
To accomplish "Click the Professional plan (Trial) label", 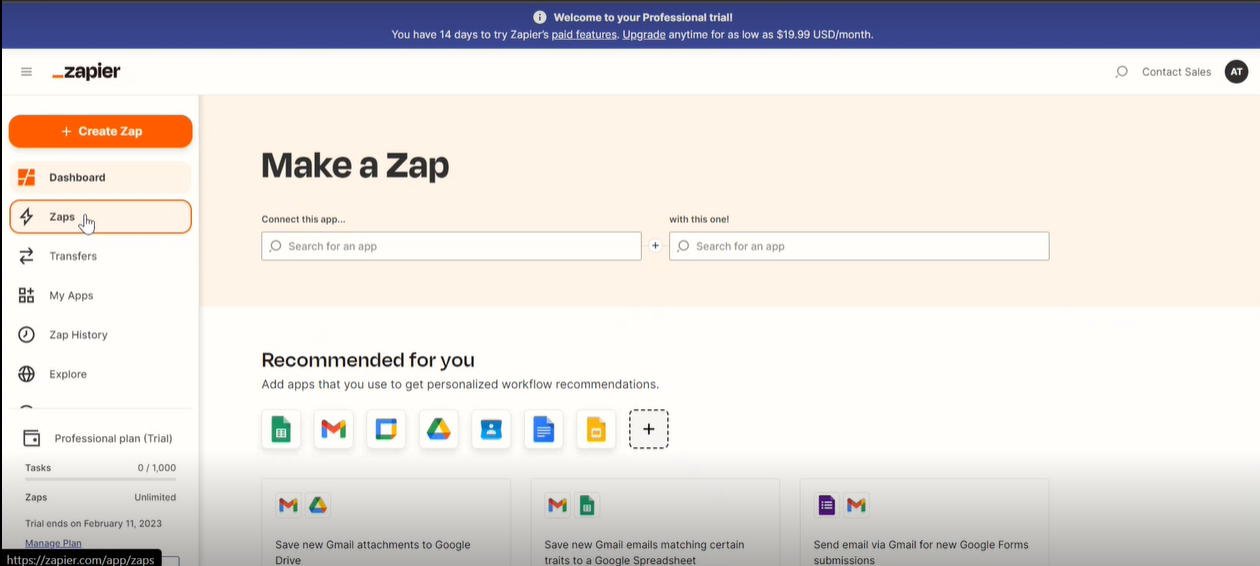I will pos(113,438).
